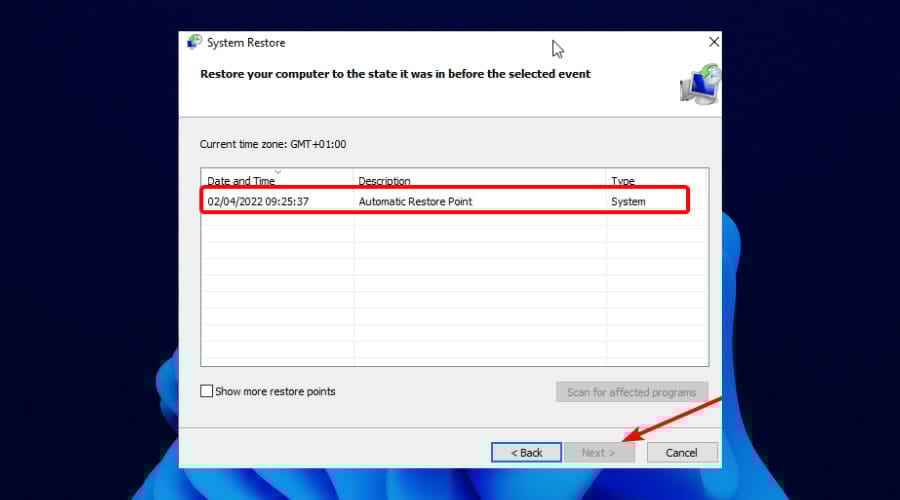
Task: Go to previous step with Back button
Action: [x=526, y=452]
